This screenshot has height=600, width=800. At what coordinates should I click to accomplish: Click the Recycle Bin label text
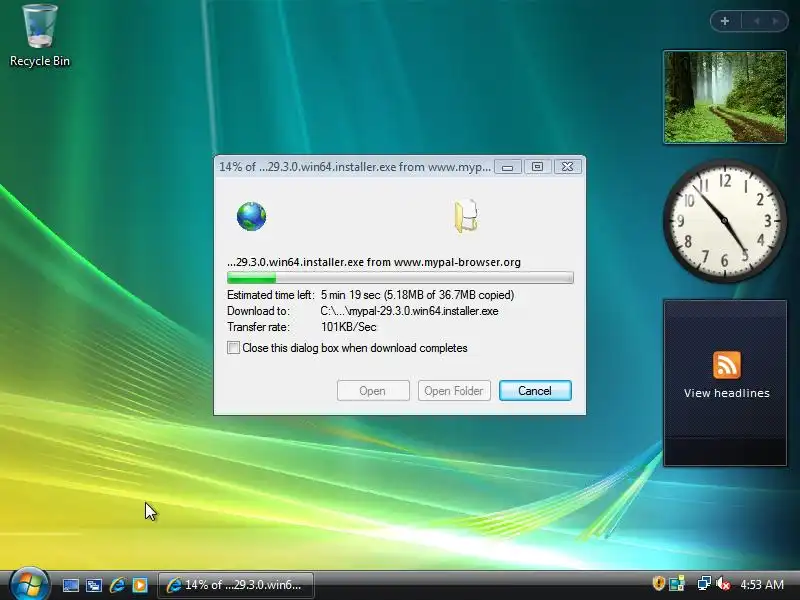tap(40, 61)
